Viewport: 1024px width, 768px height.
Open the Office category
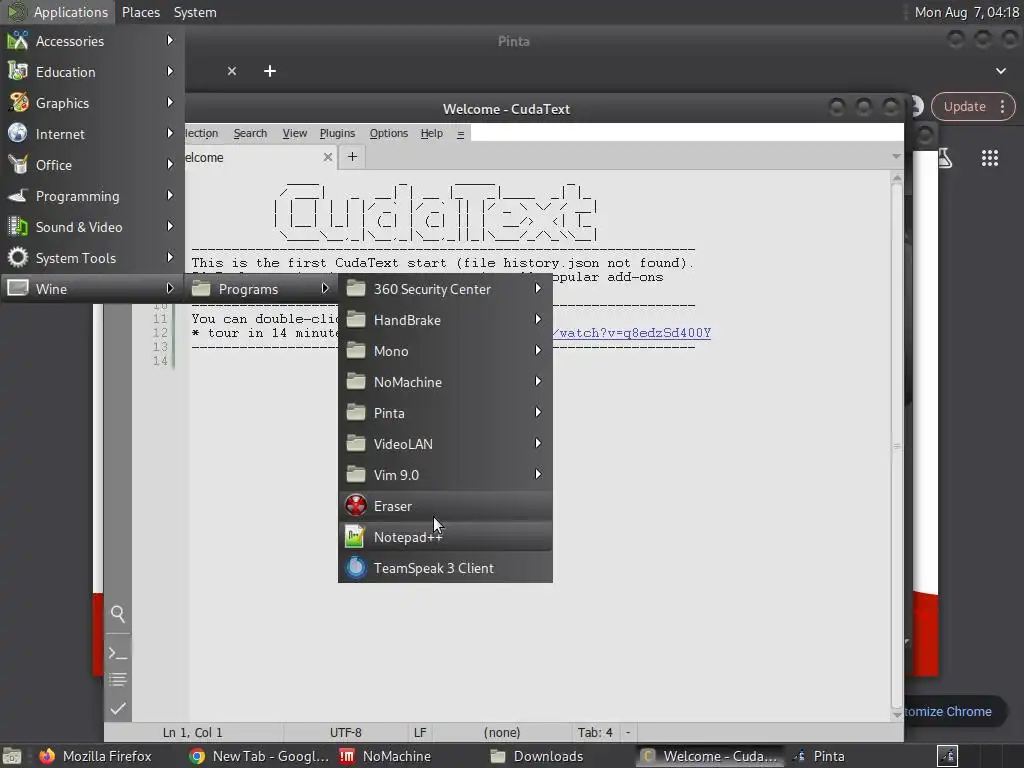coord(92,165)
